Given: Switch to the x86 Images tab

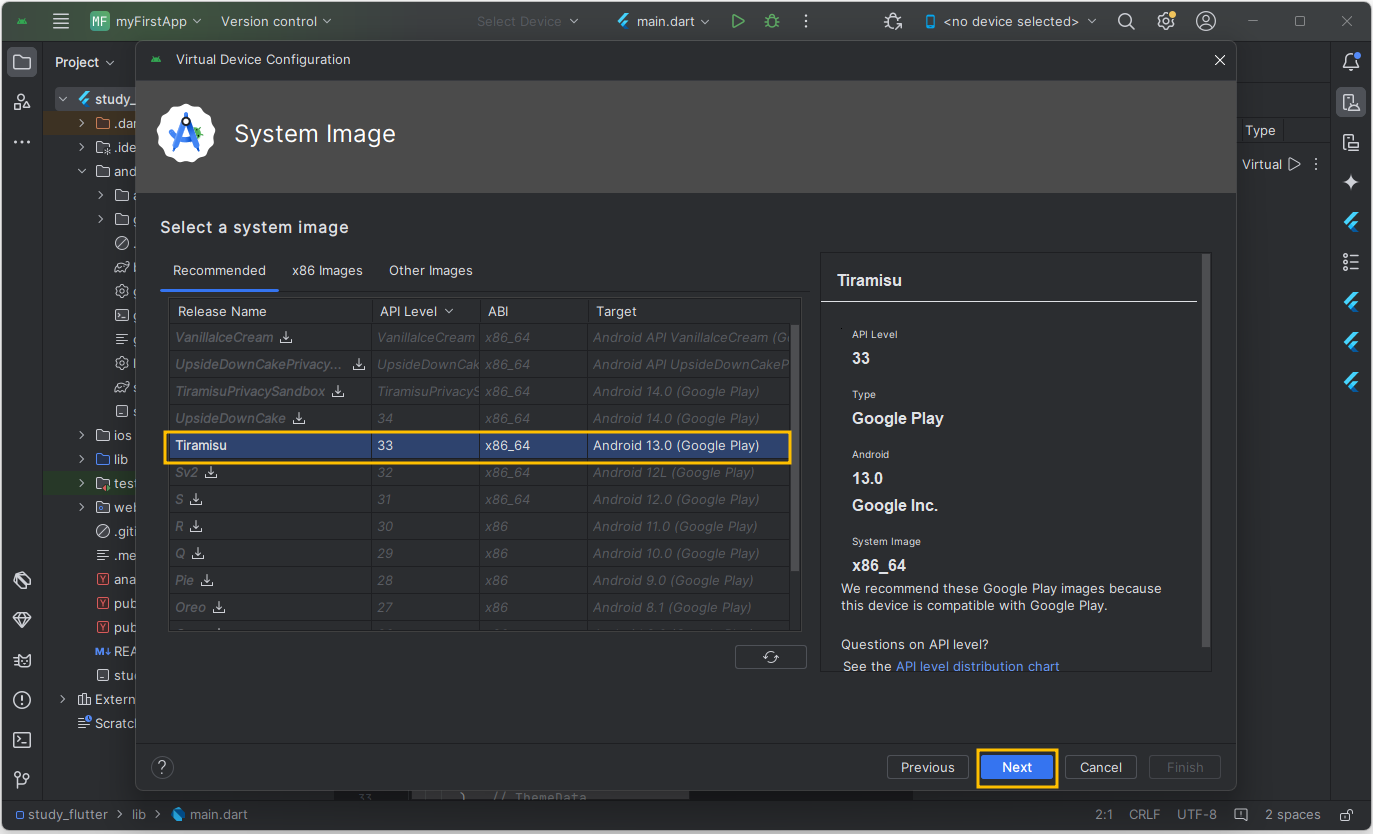Looking at the screenshot, I should click(327, 270).
